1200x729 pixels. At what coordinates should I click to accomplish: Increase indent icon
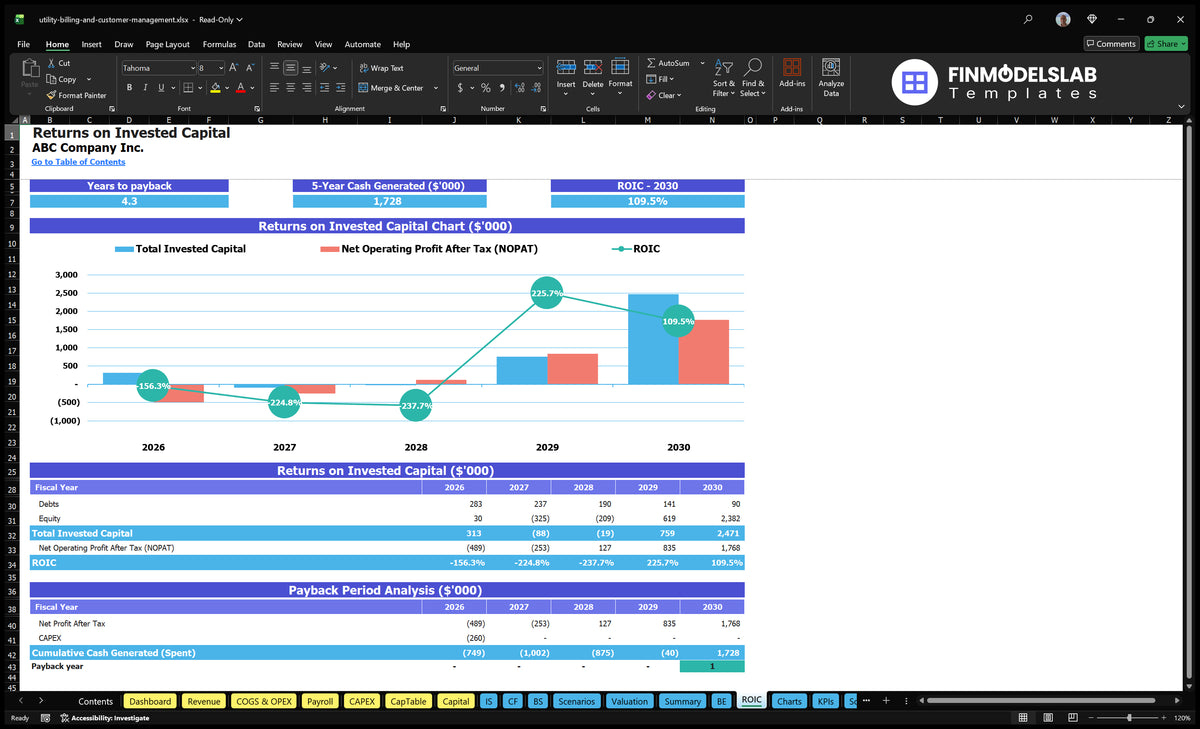[341, 88]
